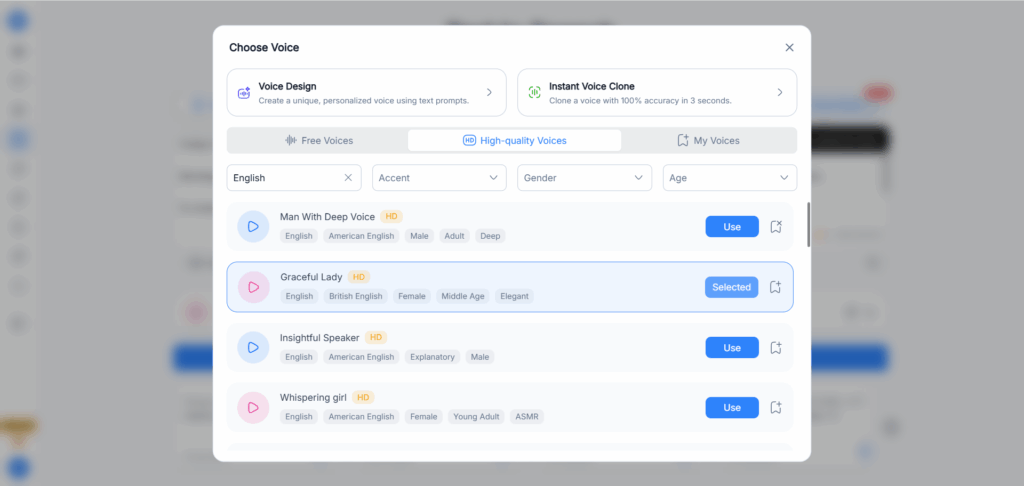Click the HD badge on Insightful Speaker
This screenshot has width=1024, height=486.
(x=376, y=338)
